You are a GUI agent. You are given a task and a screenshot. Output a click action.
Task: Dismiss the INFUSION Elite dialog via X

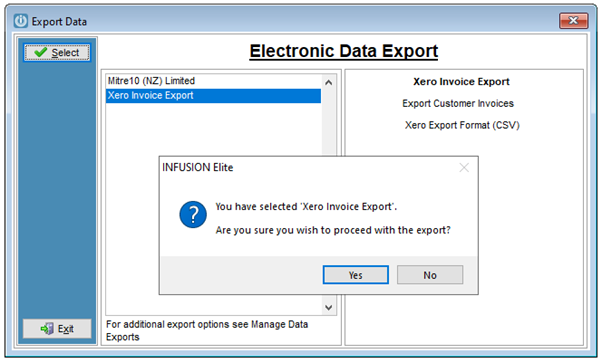click(464, 167)
